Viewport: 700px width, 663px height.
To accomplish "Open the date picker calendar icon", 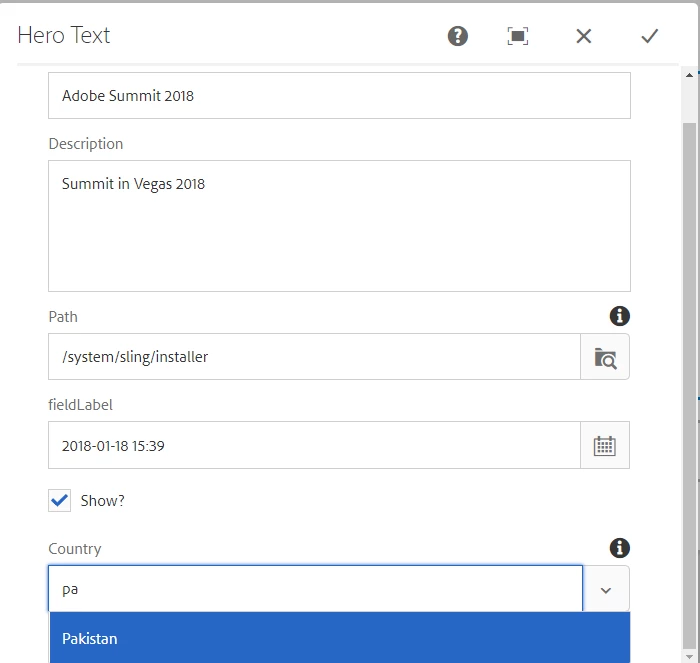I will 605,445.
